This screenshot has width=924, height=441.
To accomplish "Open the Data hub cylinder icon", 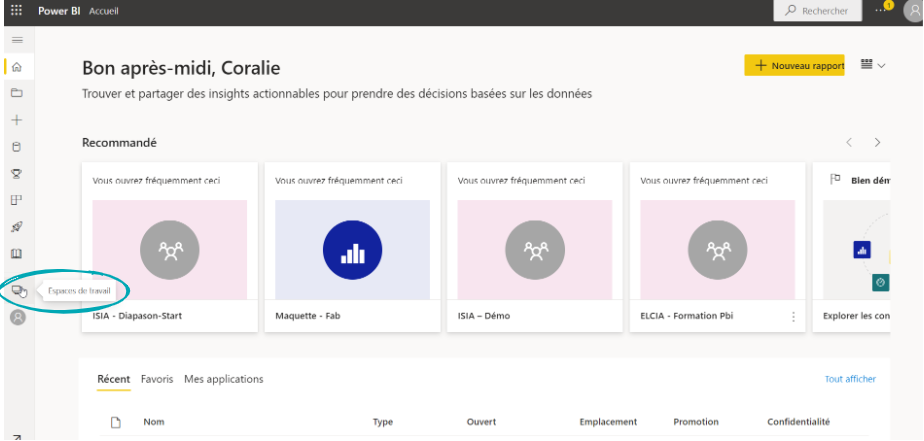I will pyautogui.click(x=16, y=147).
